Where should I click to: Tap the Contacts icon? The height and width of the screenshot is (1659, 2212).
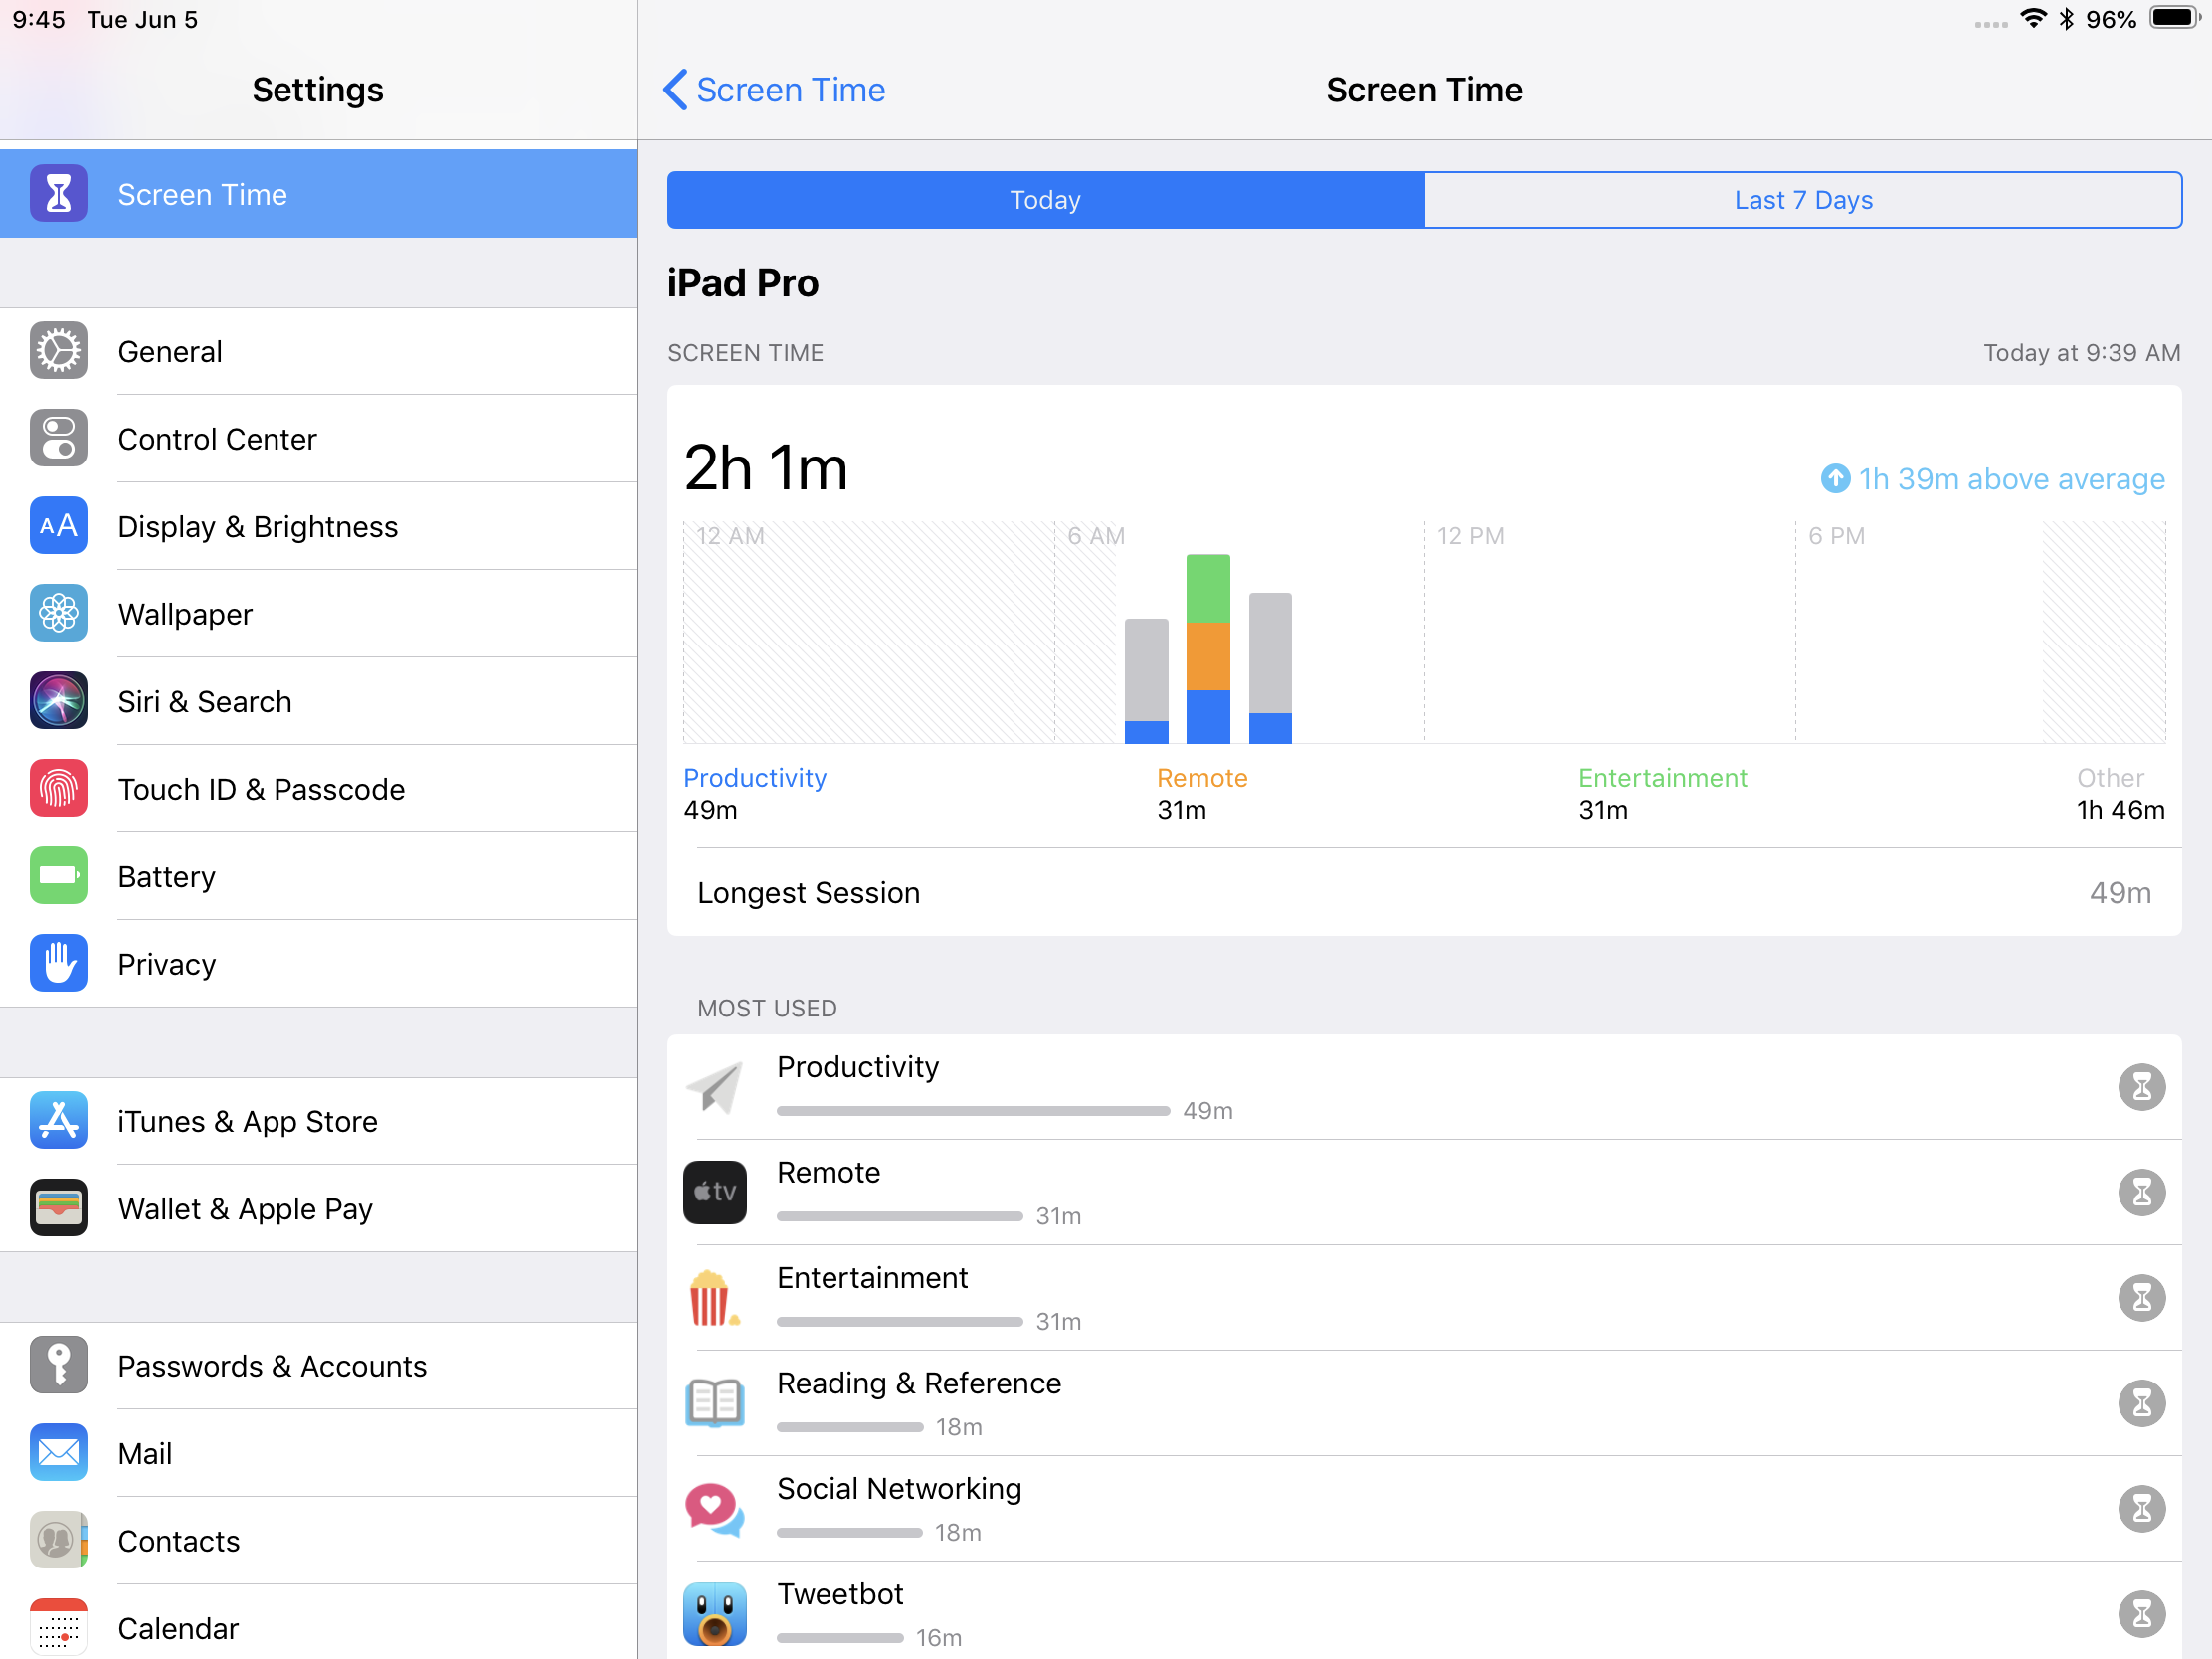pos(58,1540)
